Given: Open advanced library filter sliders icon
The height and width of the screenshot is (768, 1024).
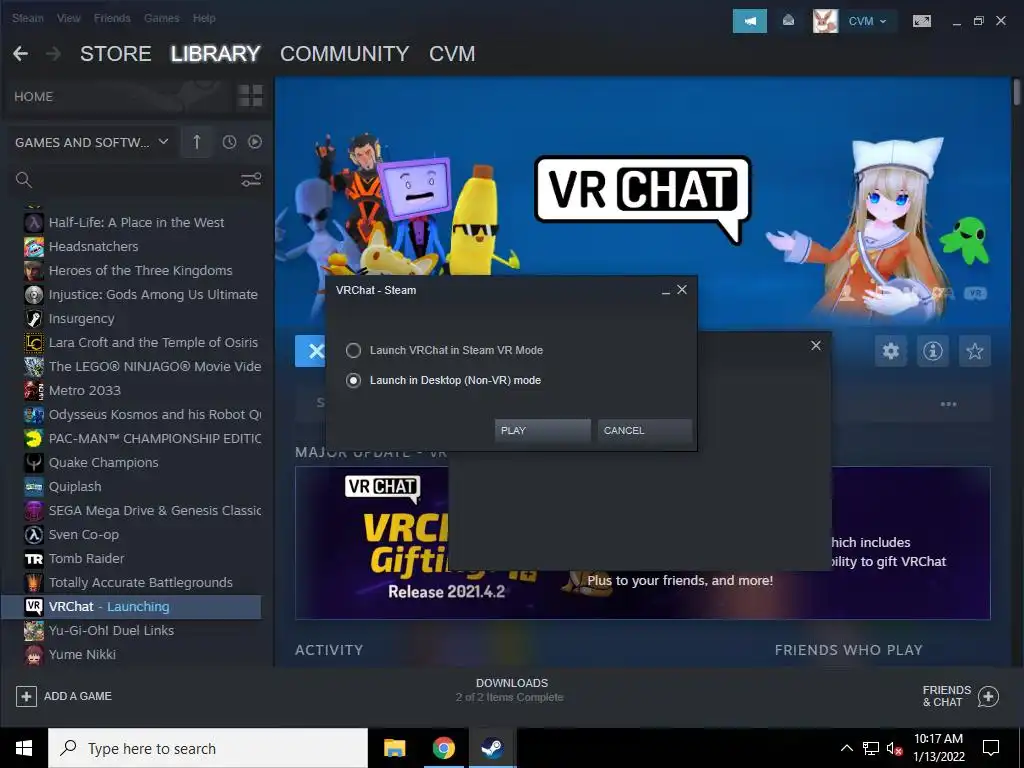Looking at the screenshot, I should (x=251, y=180).
